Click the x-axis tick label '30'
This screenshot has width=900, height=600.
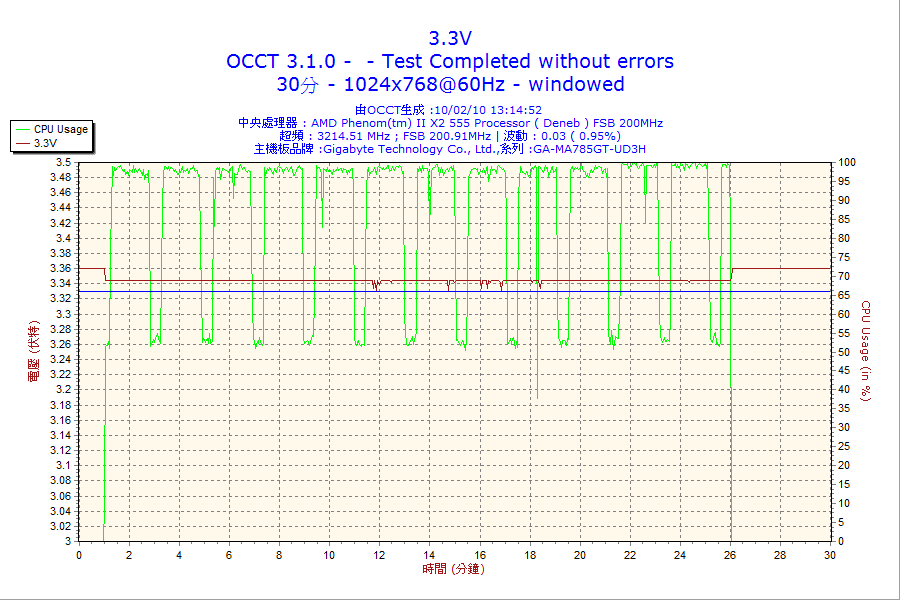(x=829, y=555)
